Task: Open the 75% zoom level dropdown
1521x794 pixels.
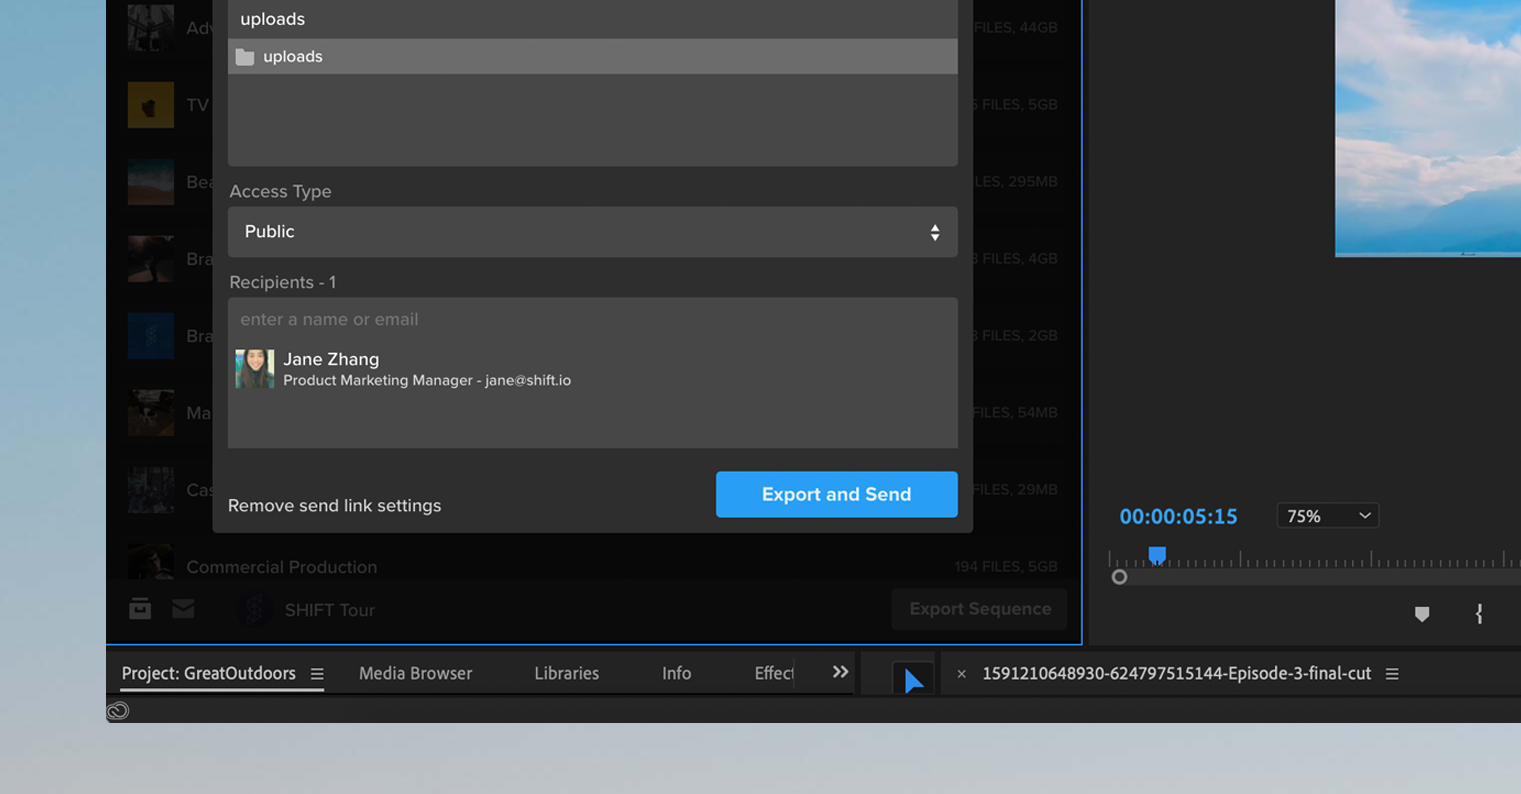Action: [1327, 515]
